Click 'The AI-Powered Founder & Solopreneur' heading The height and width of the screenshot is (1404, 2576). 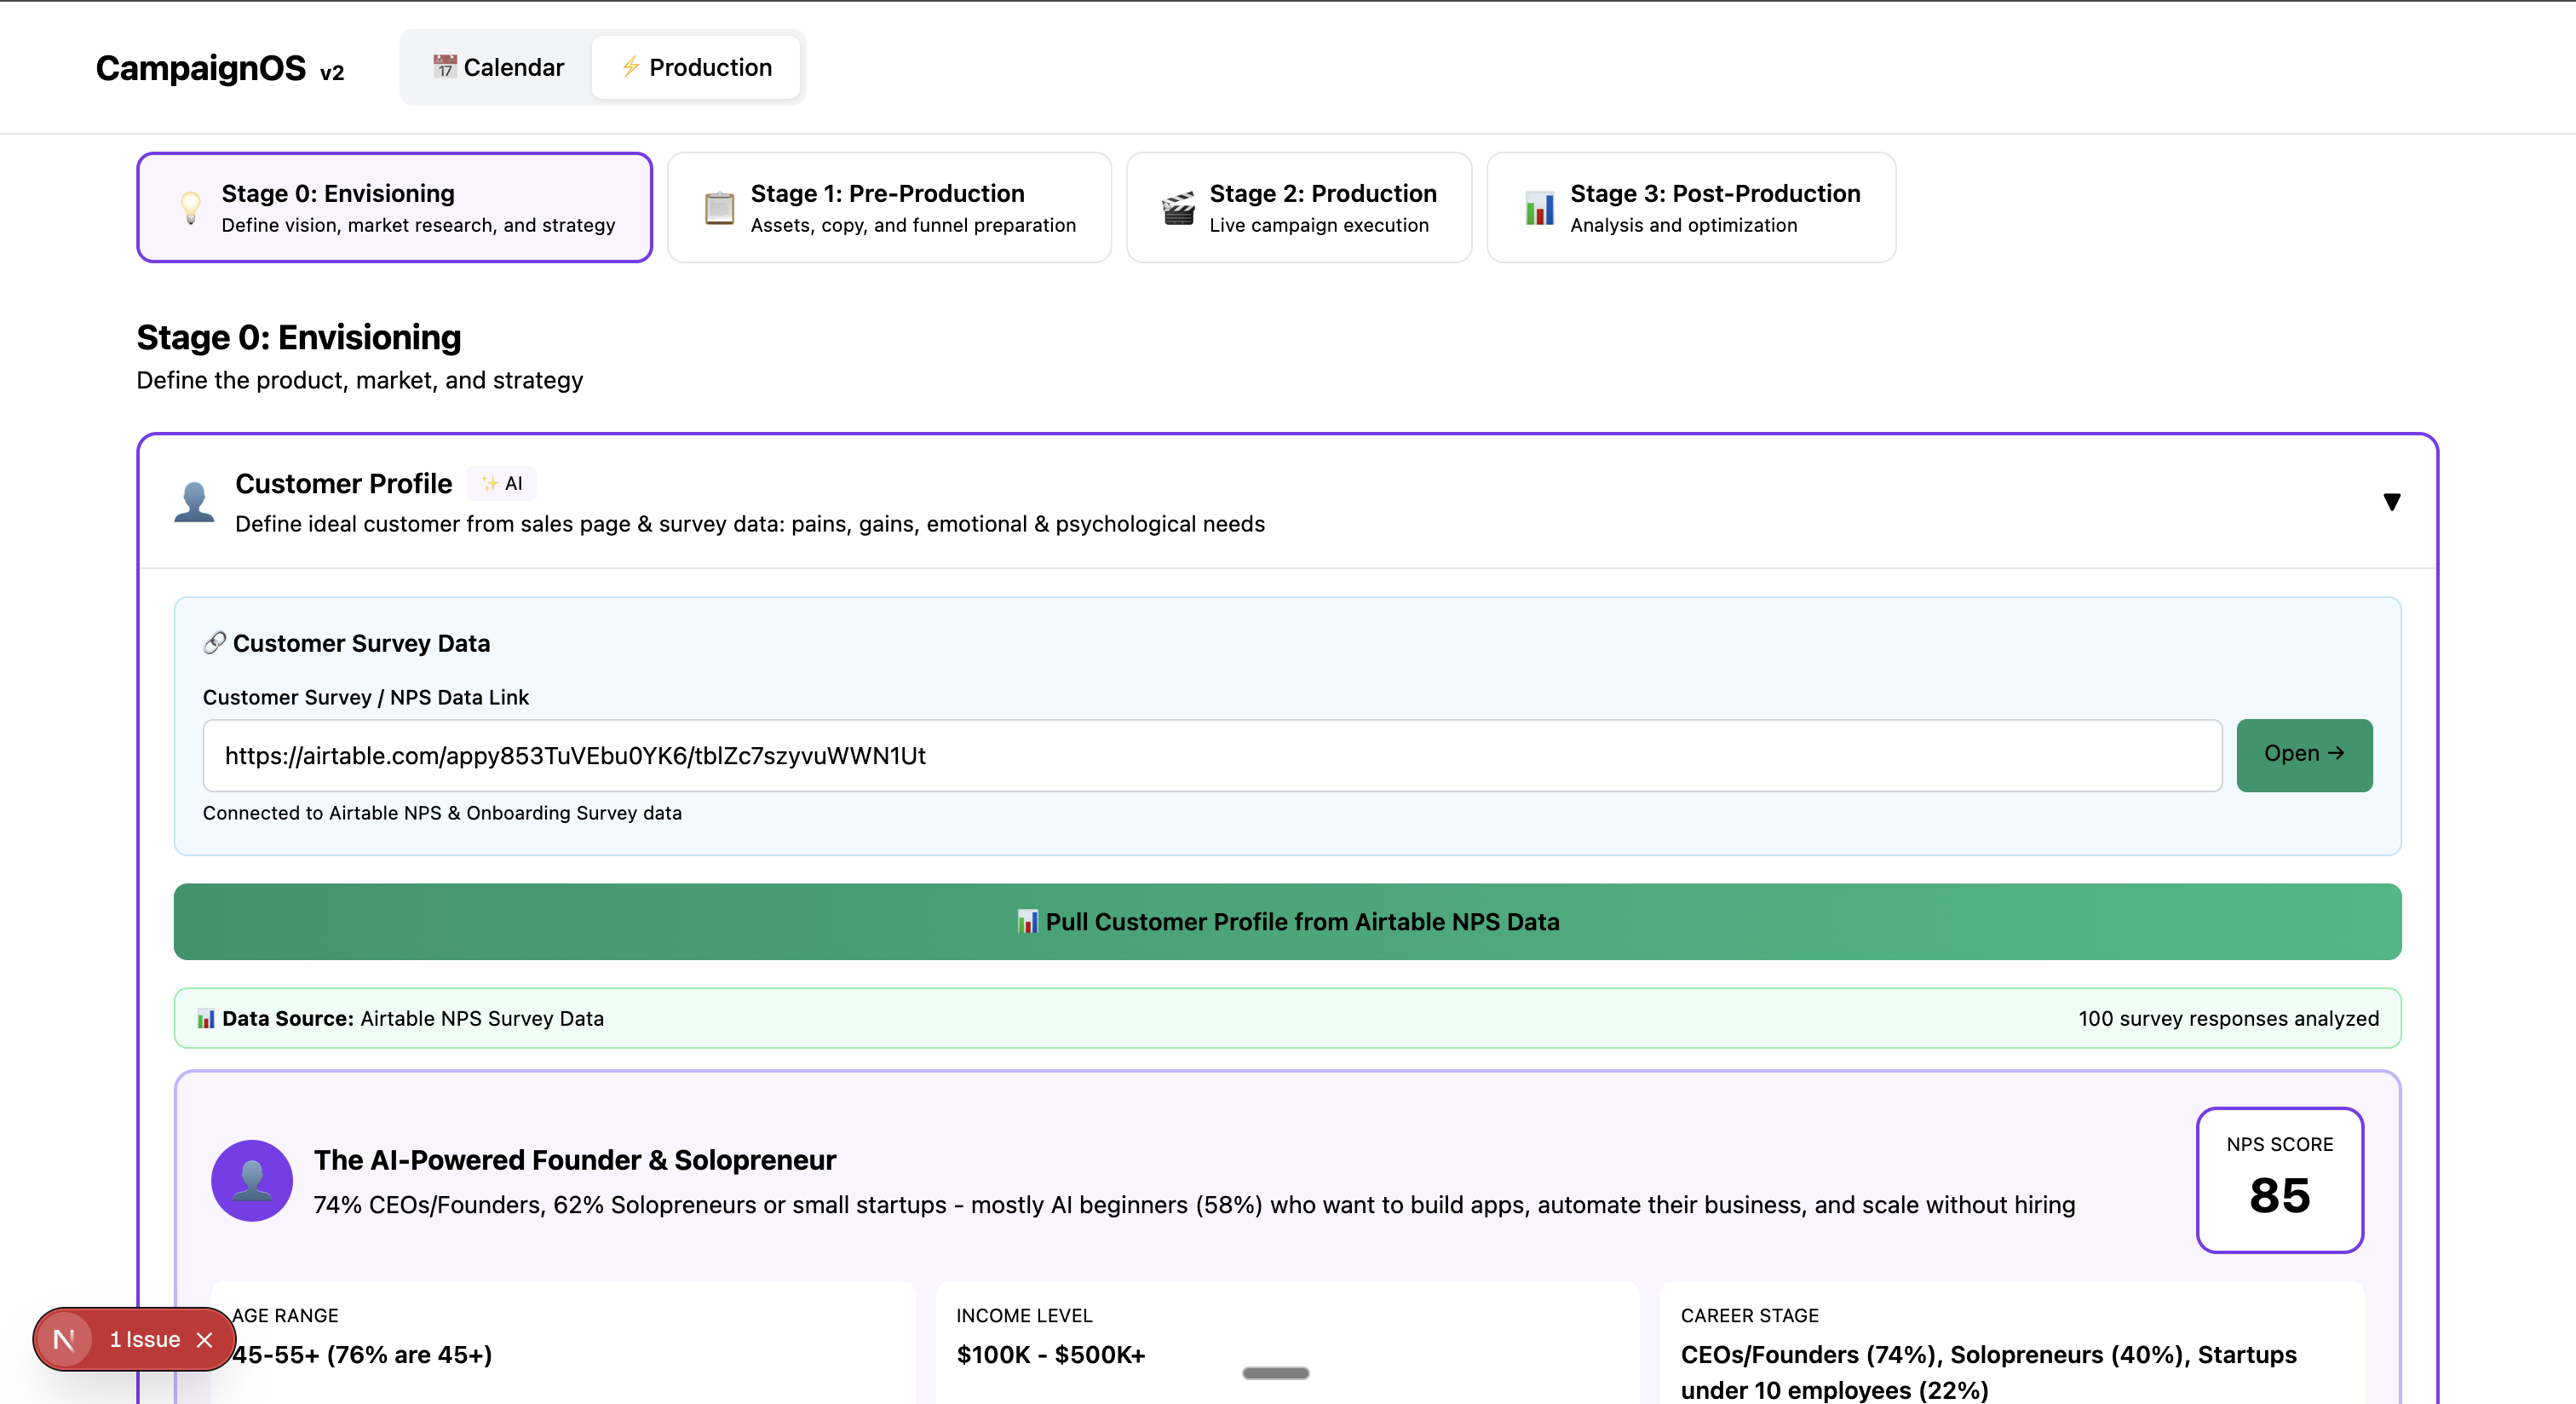coord(575,1160)
